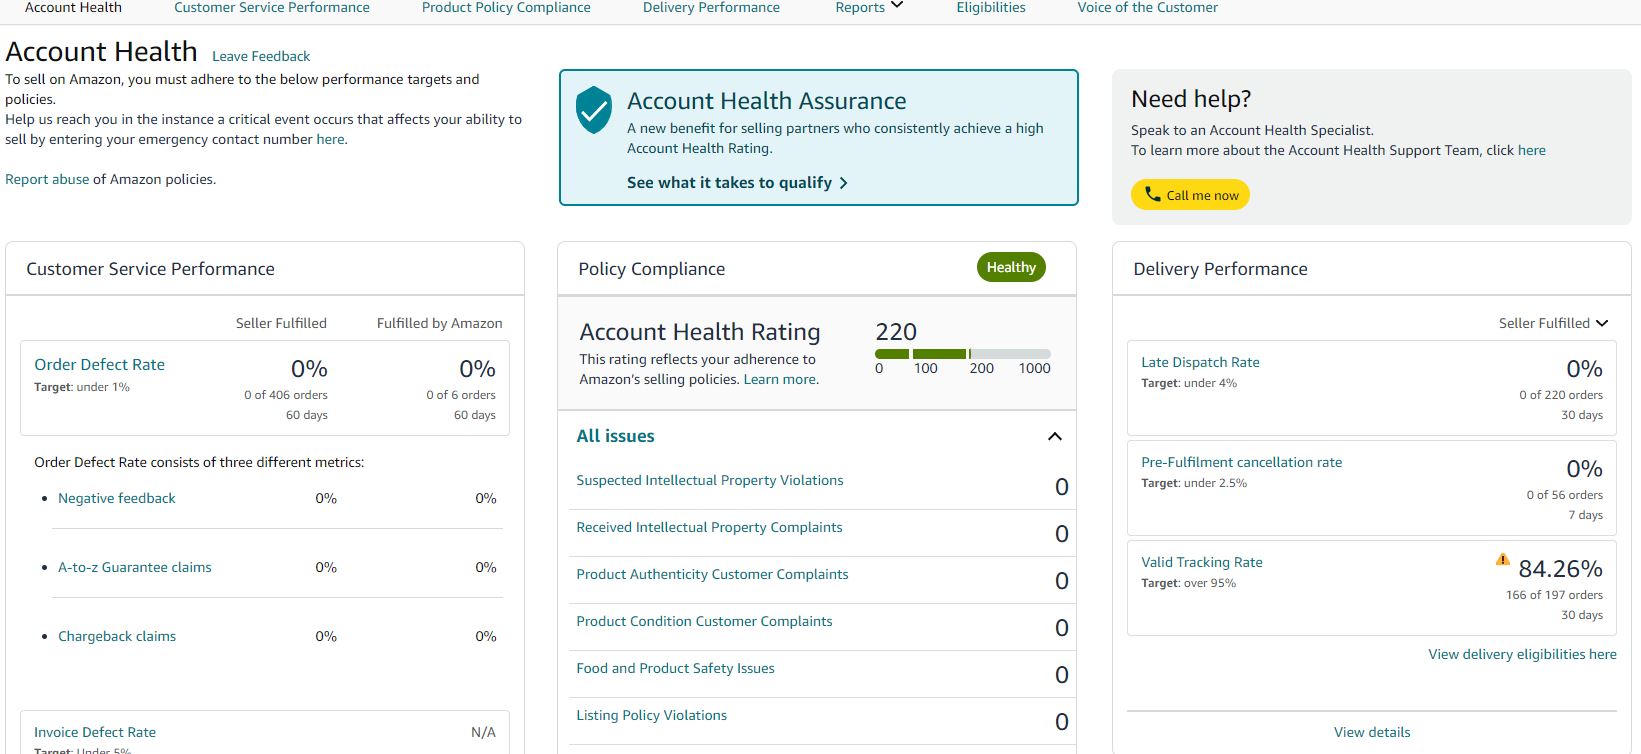Viewport: 1641px width, 754px height.
Task: Collapse the All issues section
Action: click(x=1054, y=436)
